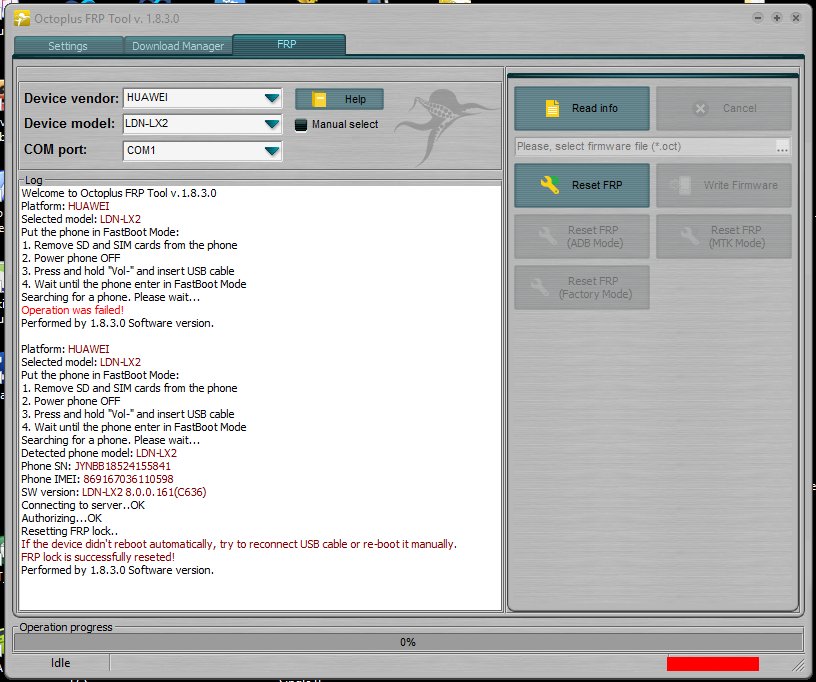
Task: Click the Reset FRP (Factory Mode) wrench icon
Action: coord(539,287)
